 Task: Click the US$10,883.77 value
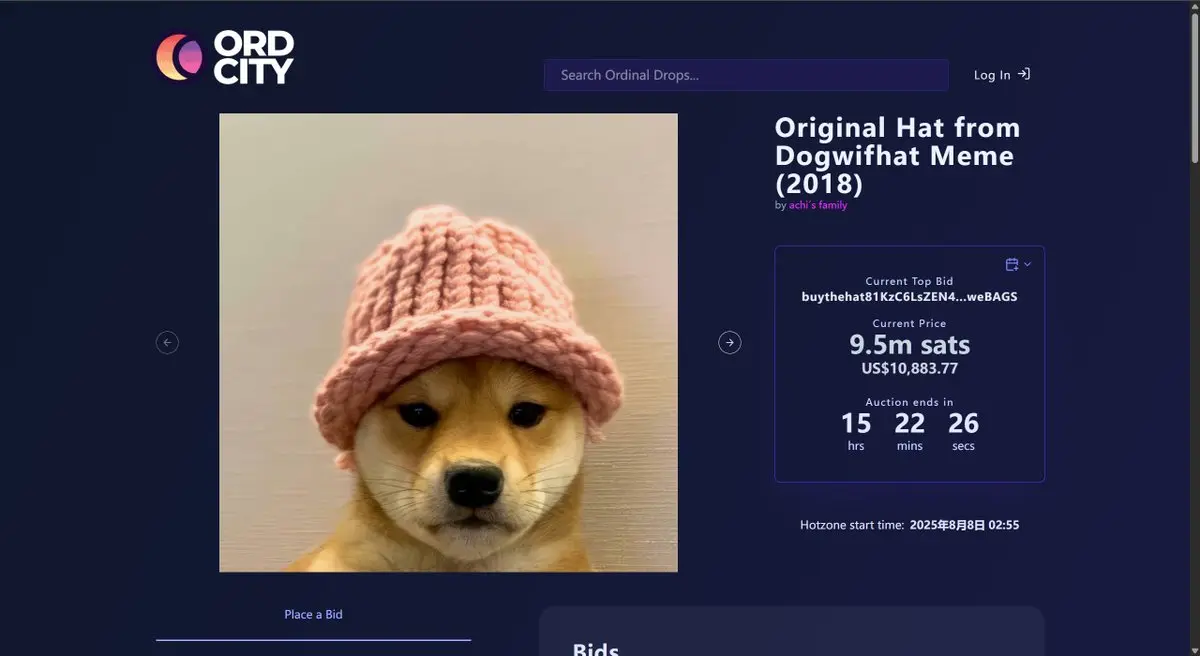click(909, 368)
